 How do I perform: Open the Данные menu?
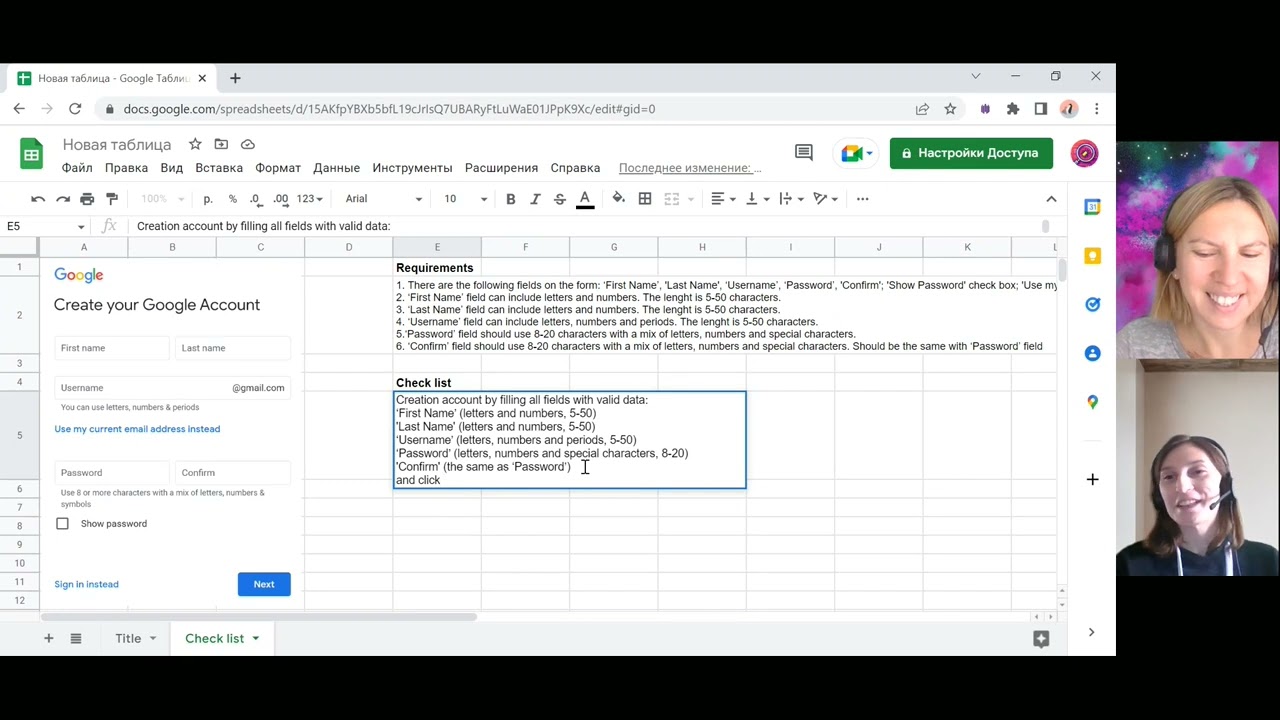click(336, 168)
